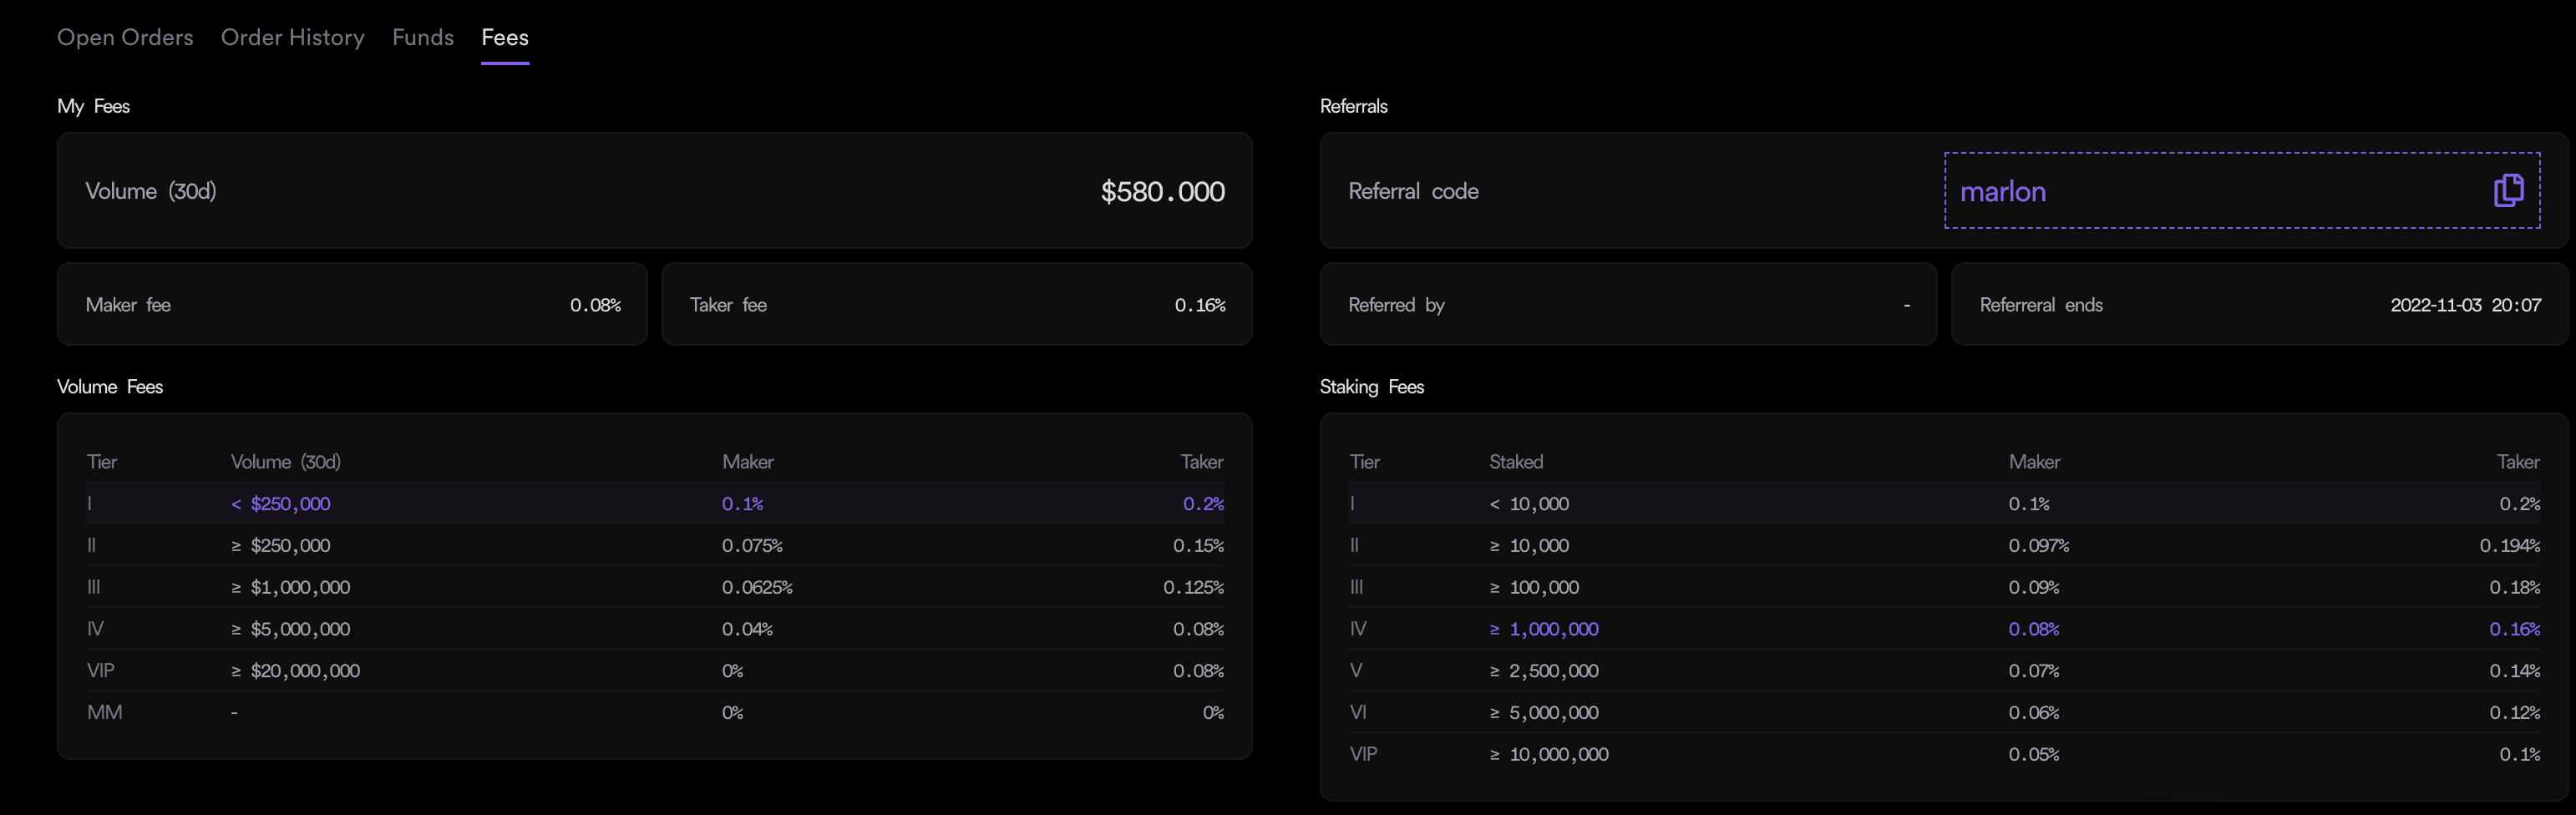Click the Referreral ends date card
The image size is (2576, 815).
[2259, 305]
